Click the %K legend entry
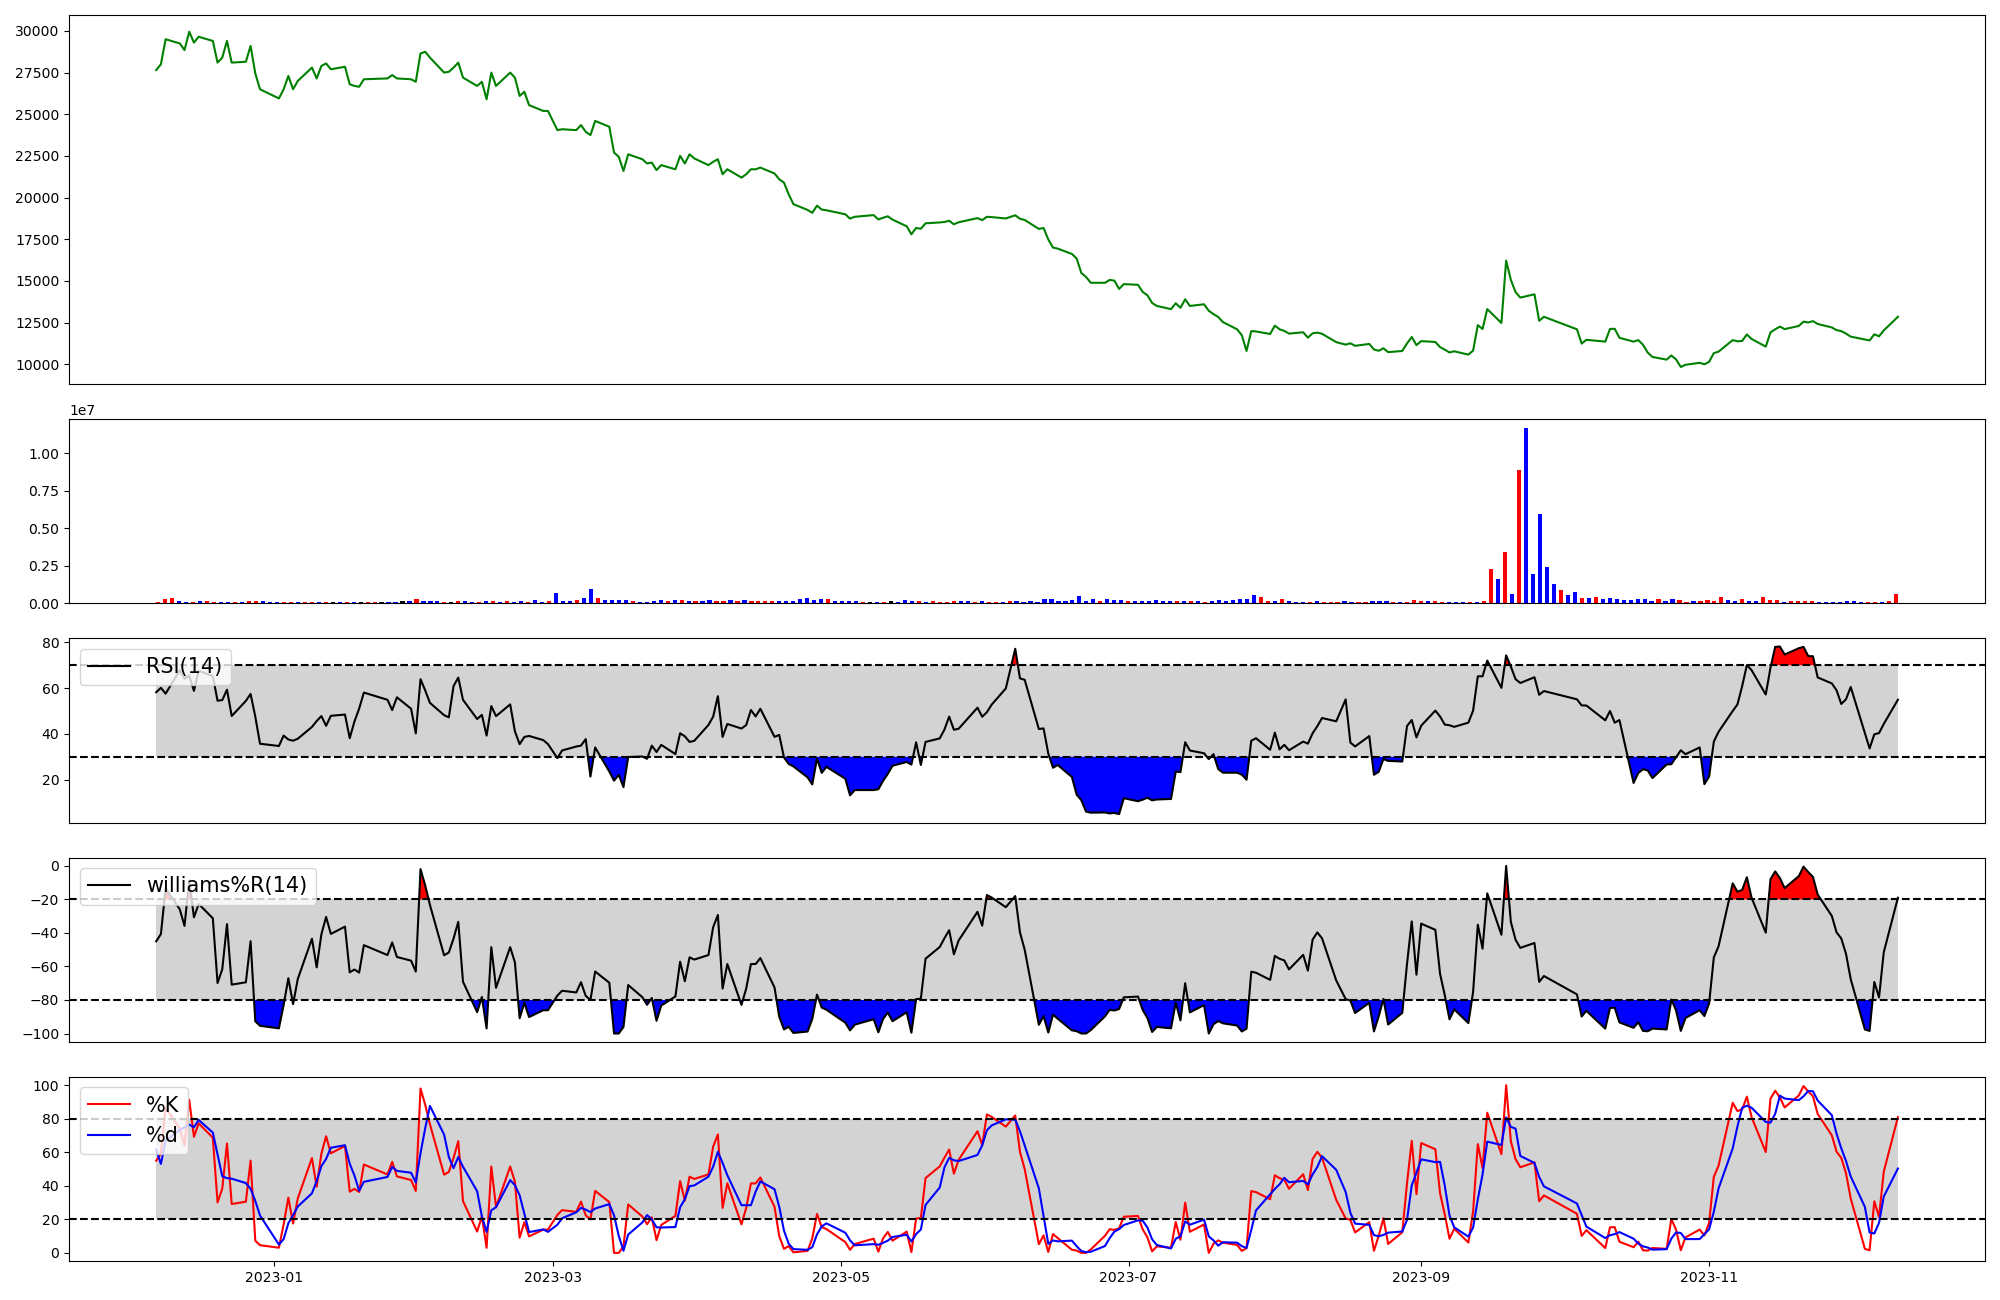Viewport: 2000px width, 1300px height. pyautogui.click(x=162, y=1105)
